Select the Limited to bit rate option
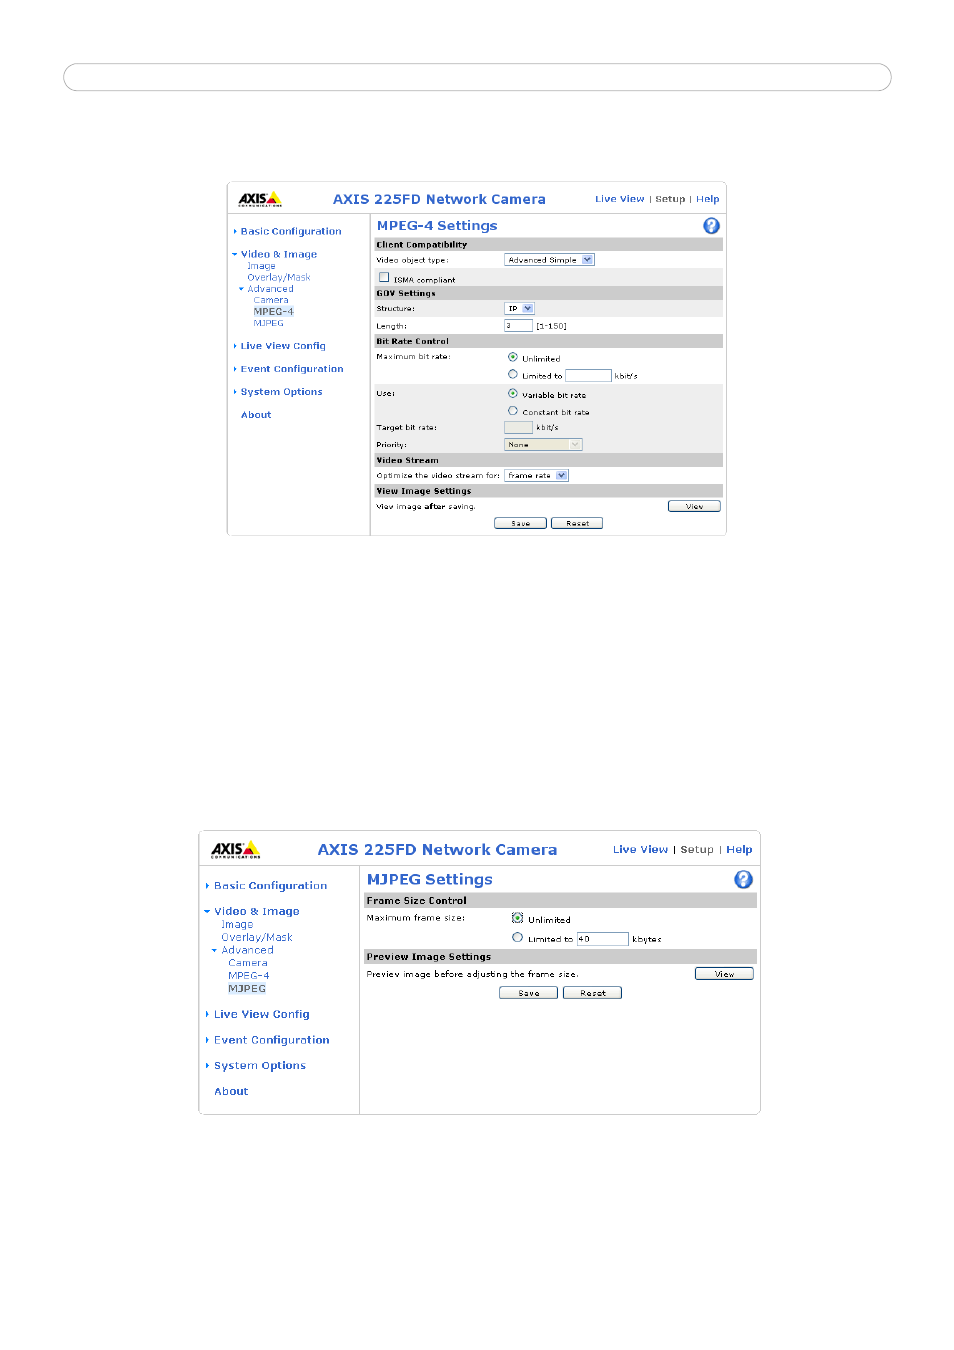 coord(513,375)
